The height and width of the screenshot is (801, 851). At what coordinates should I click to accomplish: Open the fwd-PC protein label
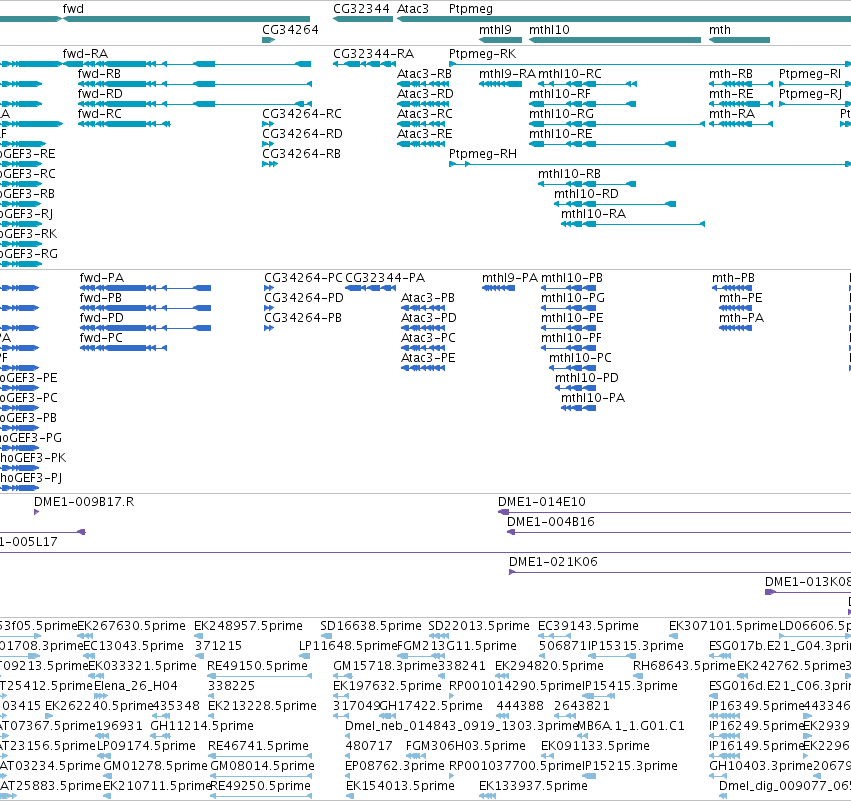tap(101, 338)
